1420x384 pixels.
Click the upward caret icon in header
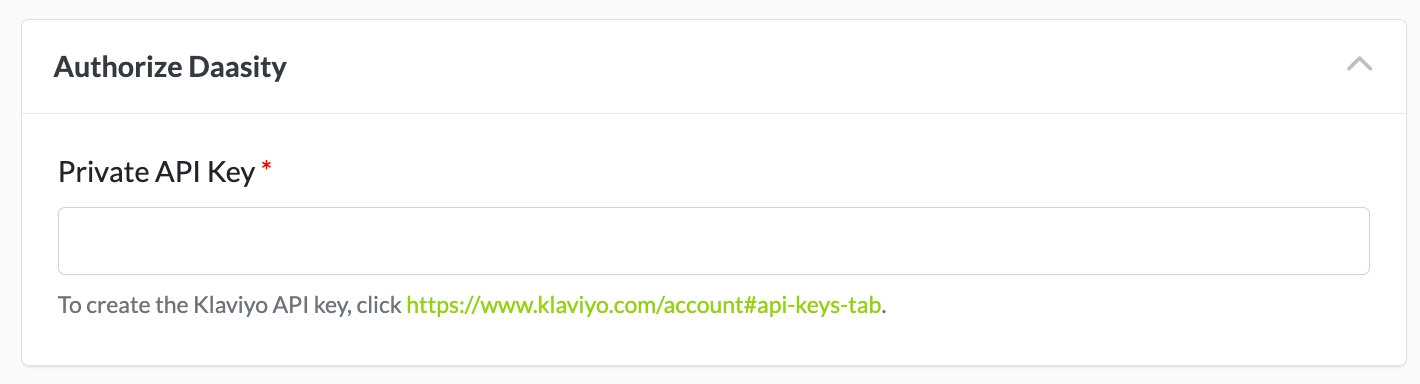pyautogui.click(x=1359, y=64)
